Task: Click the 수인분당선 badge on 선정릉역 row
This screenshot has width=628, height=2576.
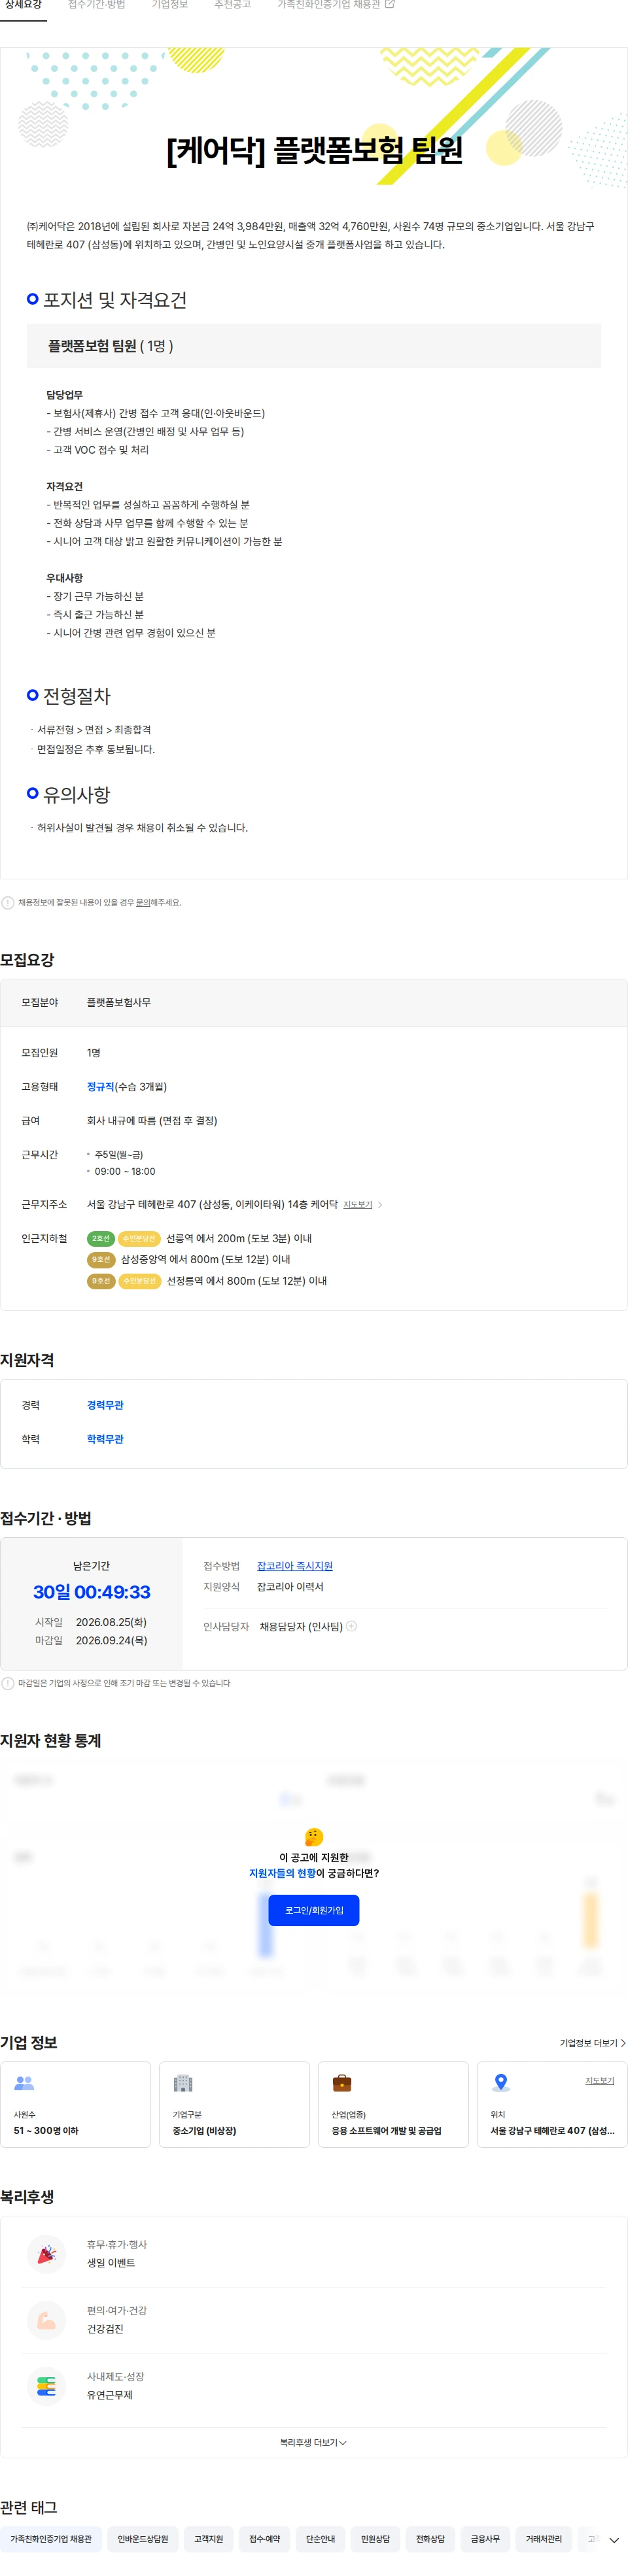Action: click(139, 1280)
